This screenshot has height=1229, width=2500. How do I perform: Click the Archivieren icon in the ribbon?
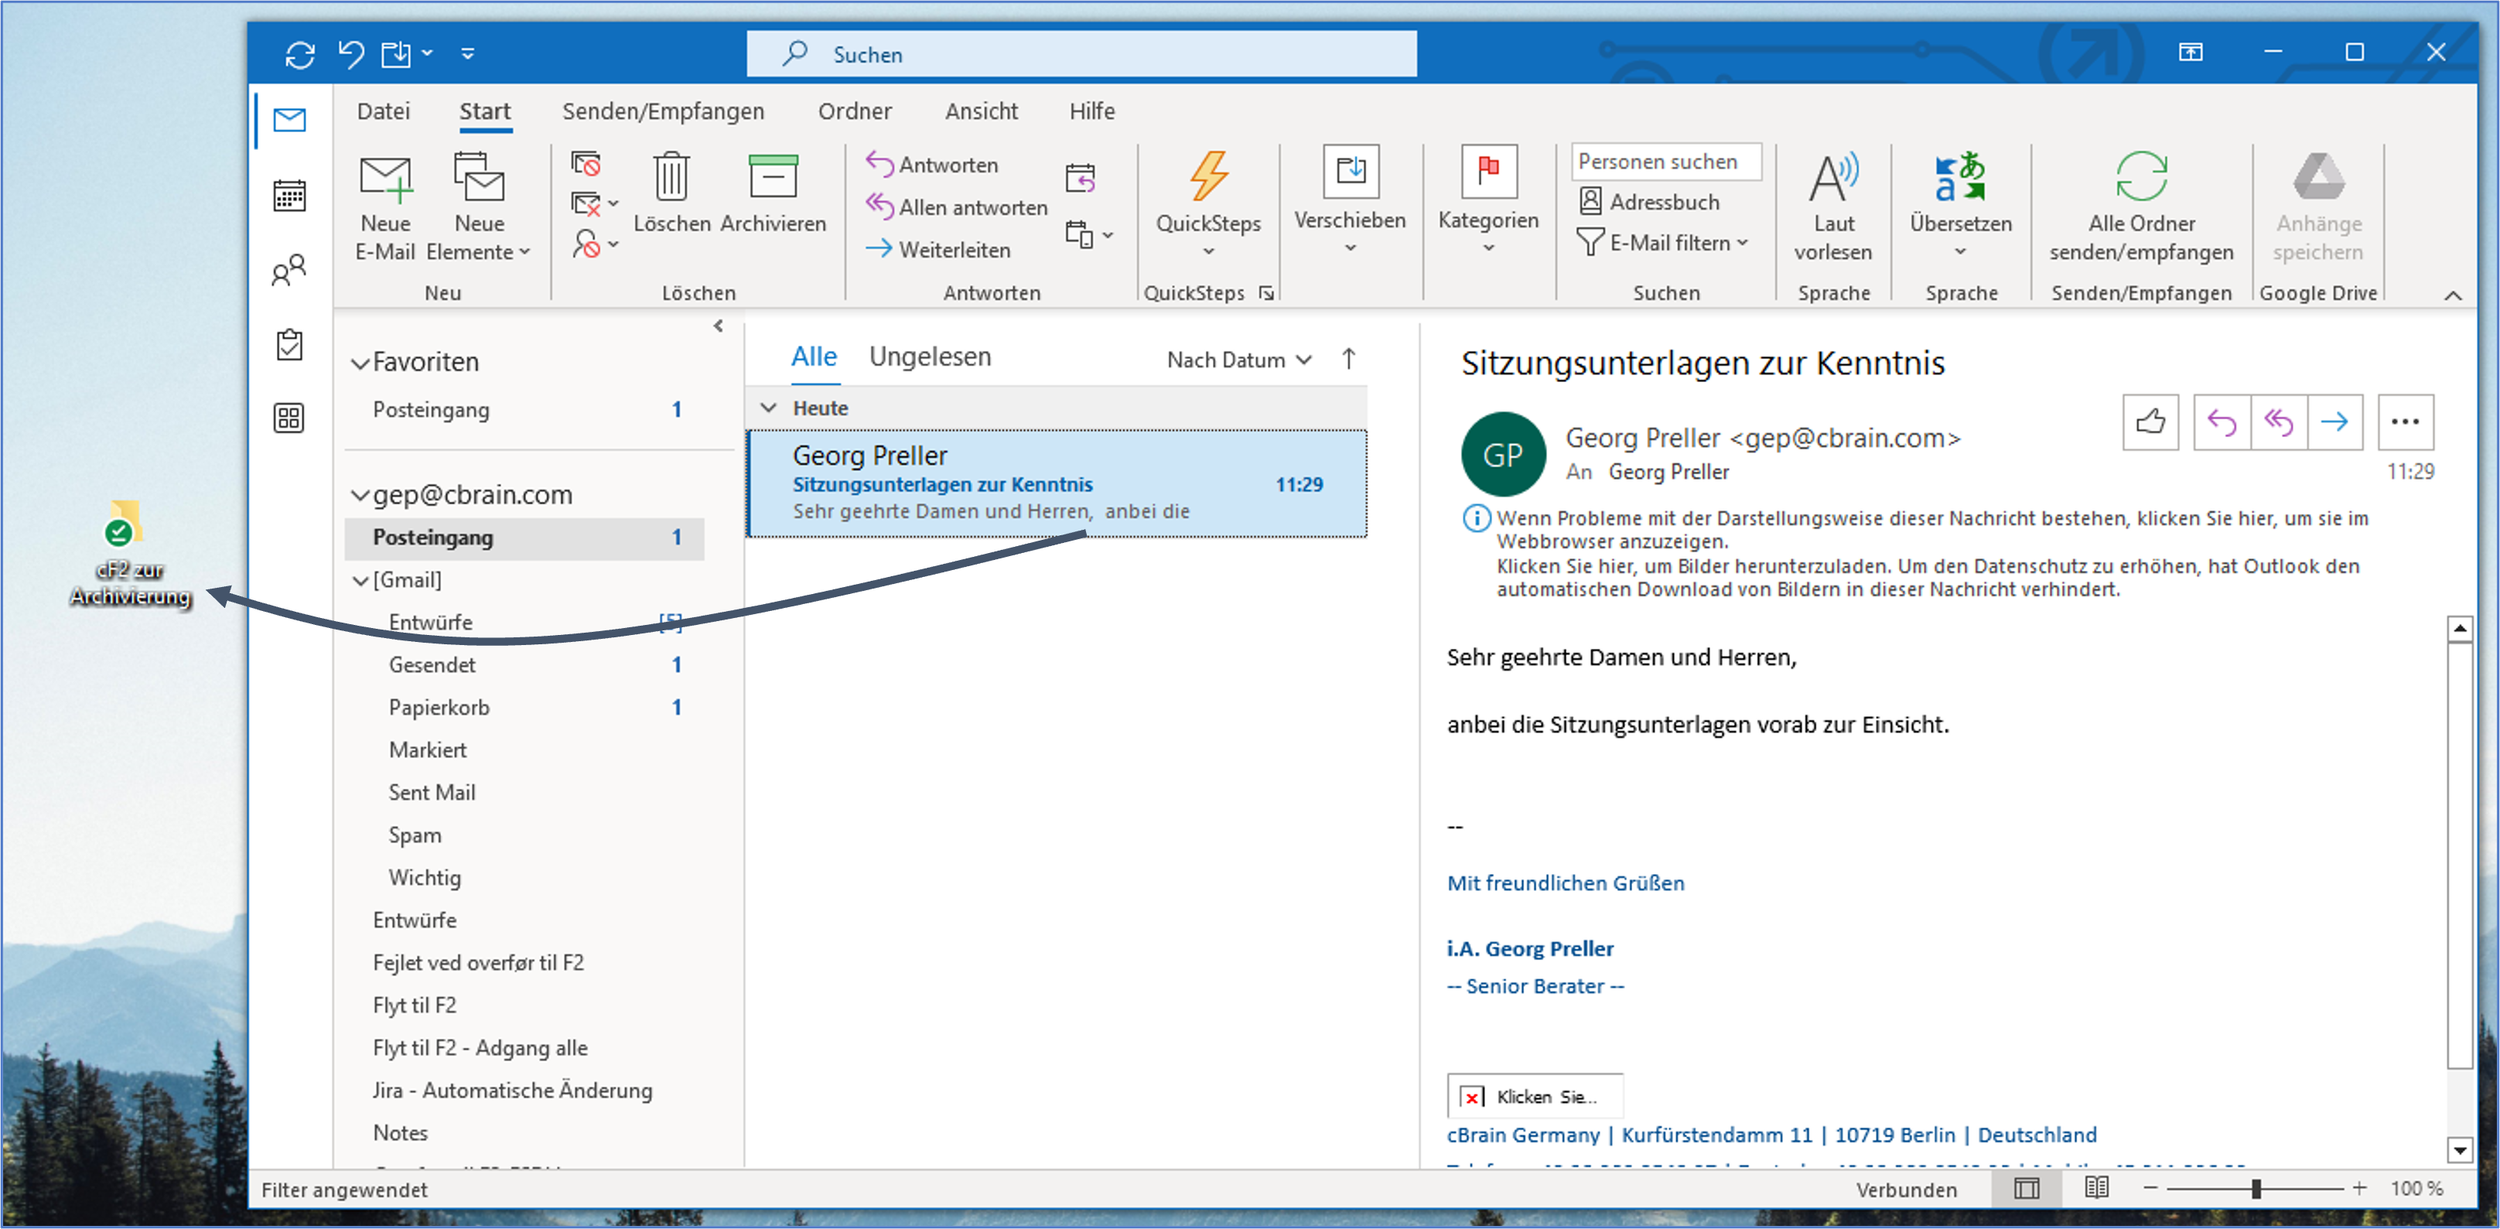[773, 178]
